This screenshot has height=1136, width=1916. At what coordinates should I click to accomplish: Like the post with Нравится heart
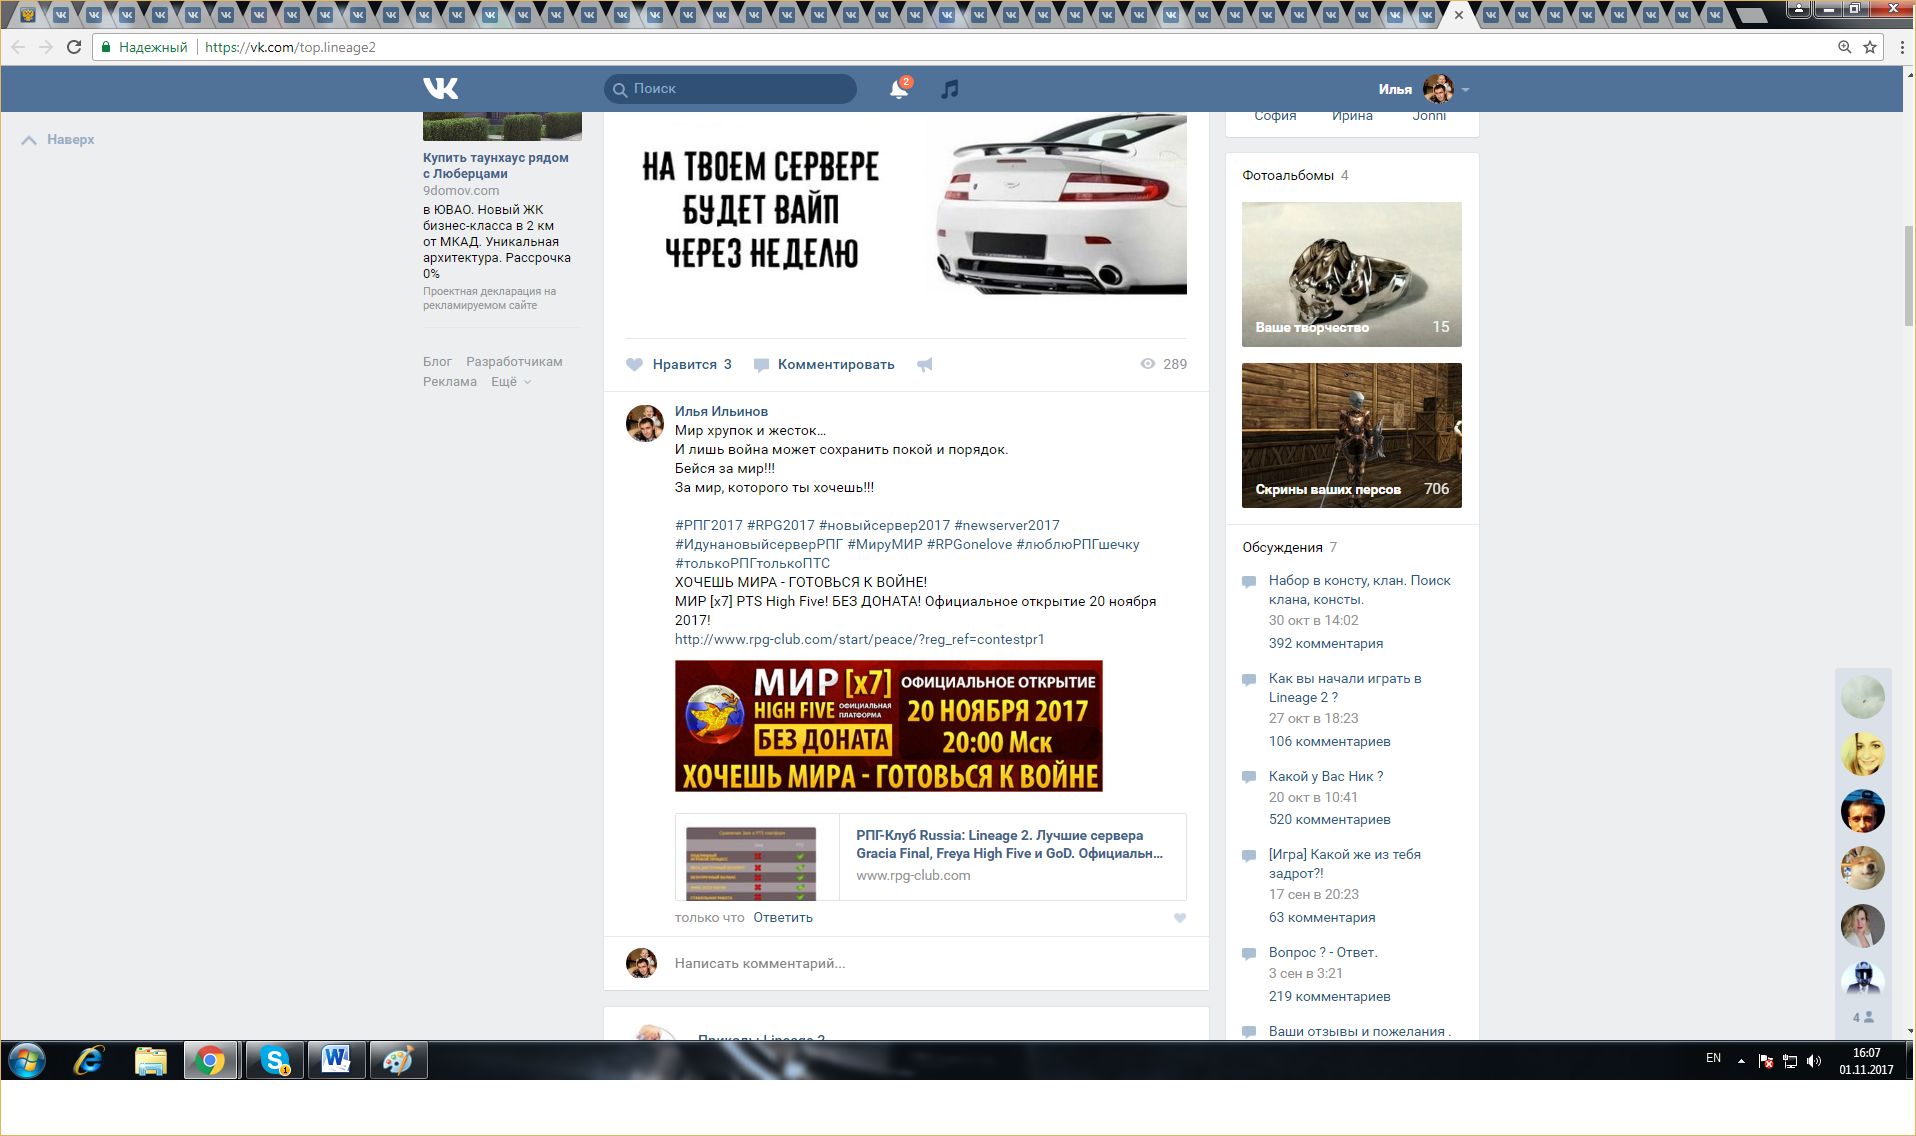[x=634, y=365]
